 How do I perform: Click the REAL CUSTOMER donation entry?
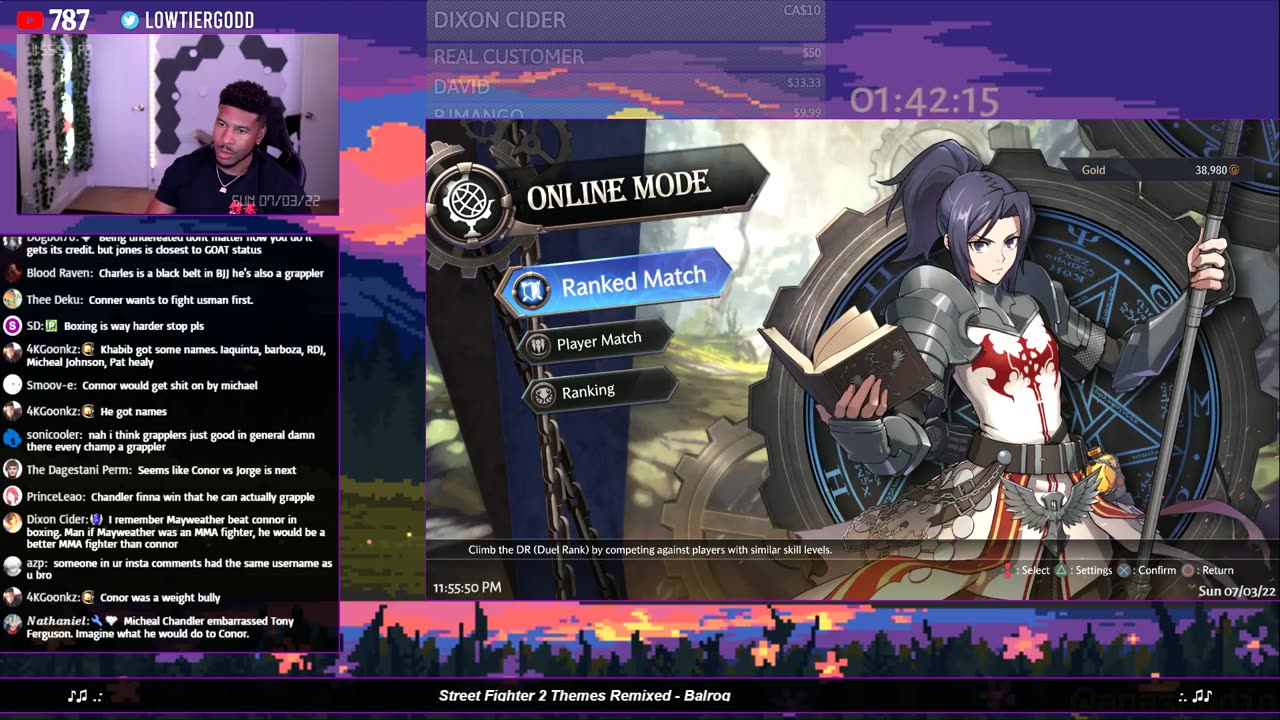tap(627, 56)
